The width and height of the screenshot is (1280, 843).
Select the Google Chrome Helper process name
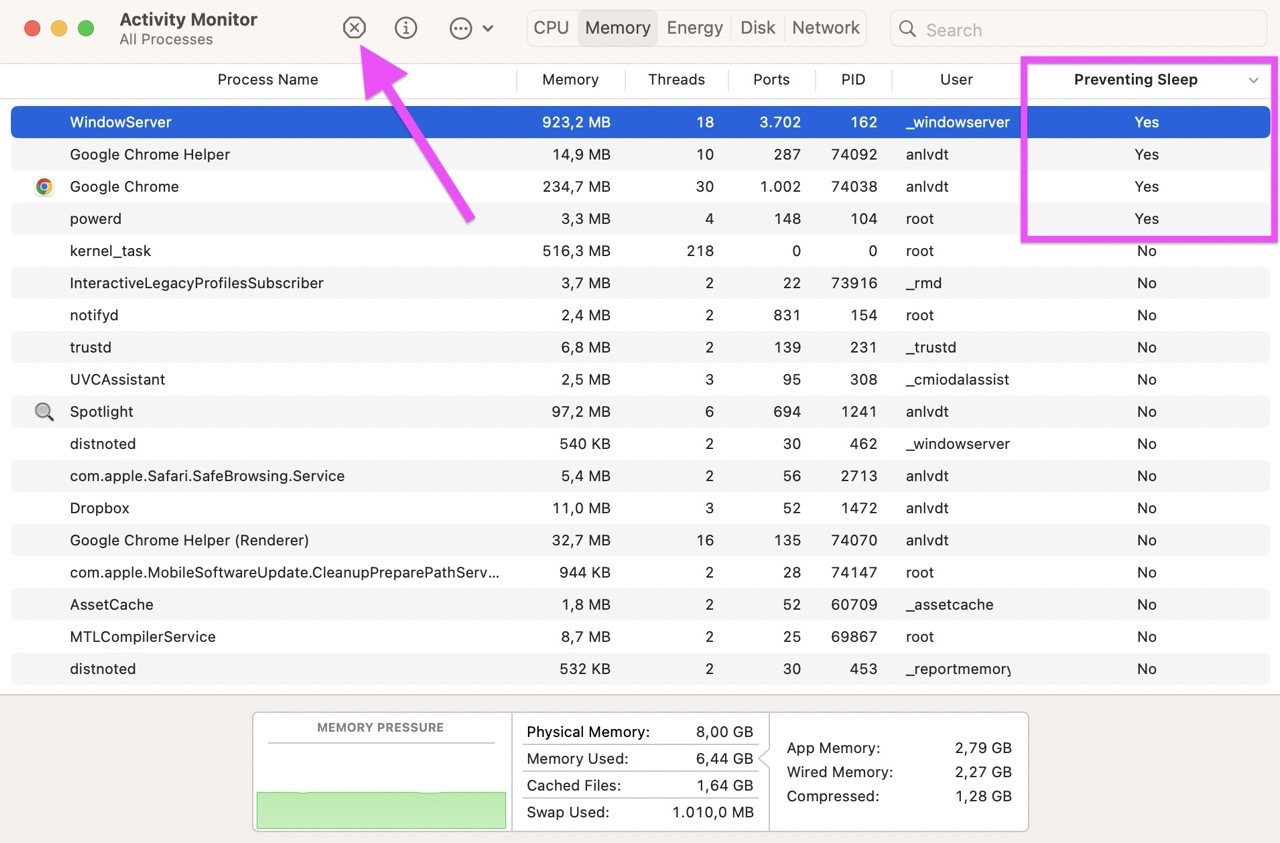pos(150,155)
